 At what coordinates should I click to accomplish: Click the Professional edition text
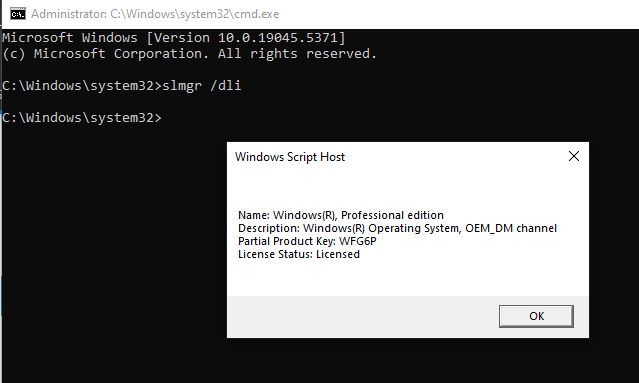click(x=392, y=215)
